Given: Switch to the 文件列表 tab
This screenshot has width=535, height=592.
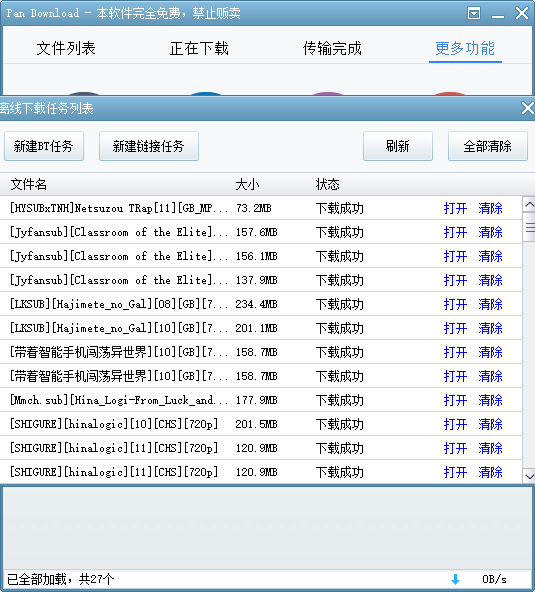Looking at the screenshot, I should (66, 48).
